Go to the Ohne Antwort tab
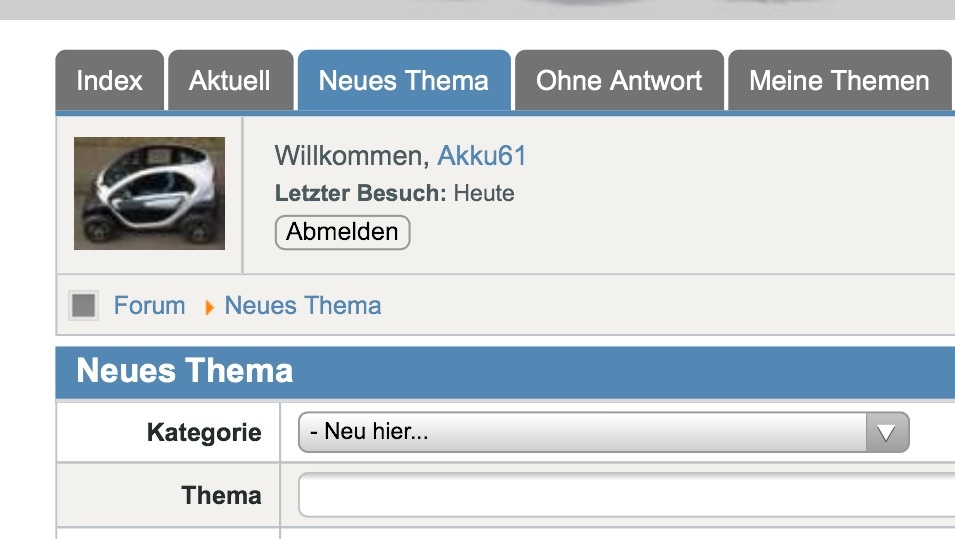Screen dimensions: 955x539 click(619, 81)
